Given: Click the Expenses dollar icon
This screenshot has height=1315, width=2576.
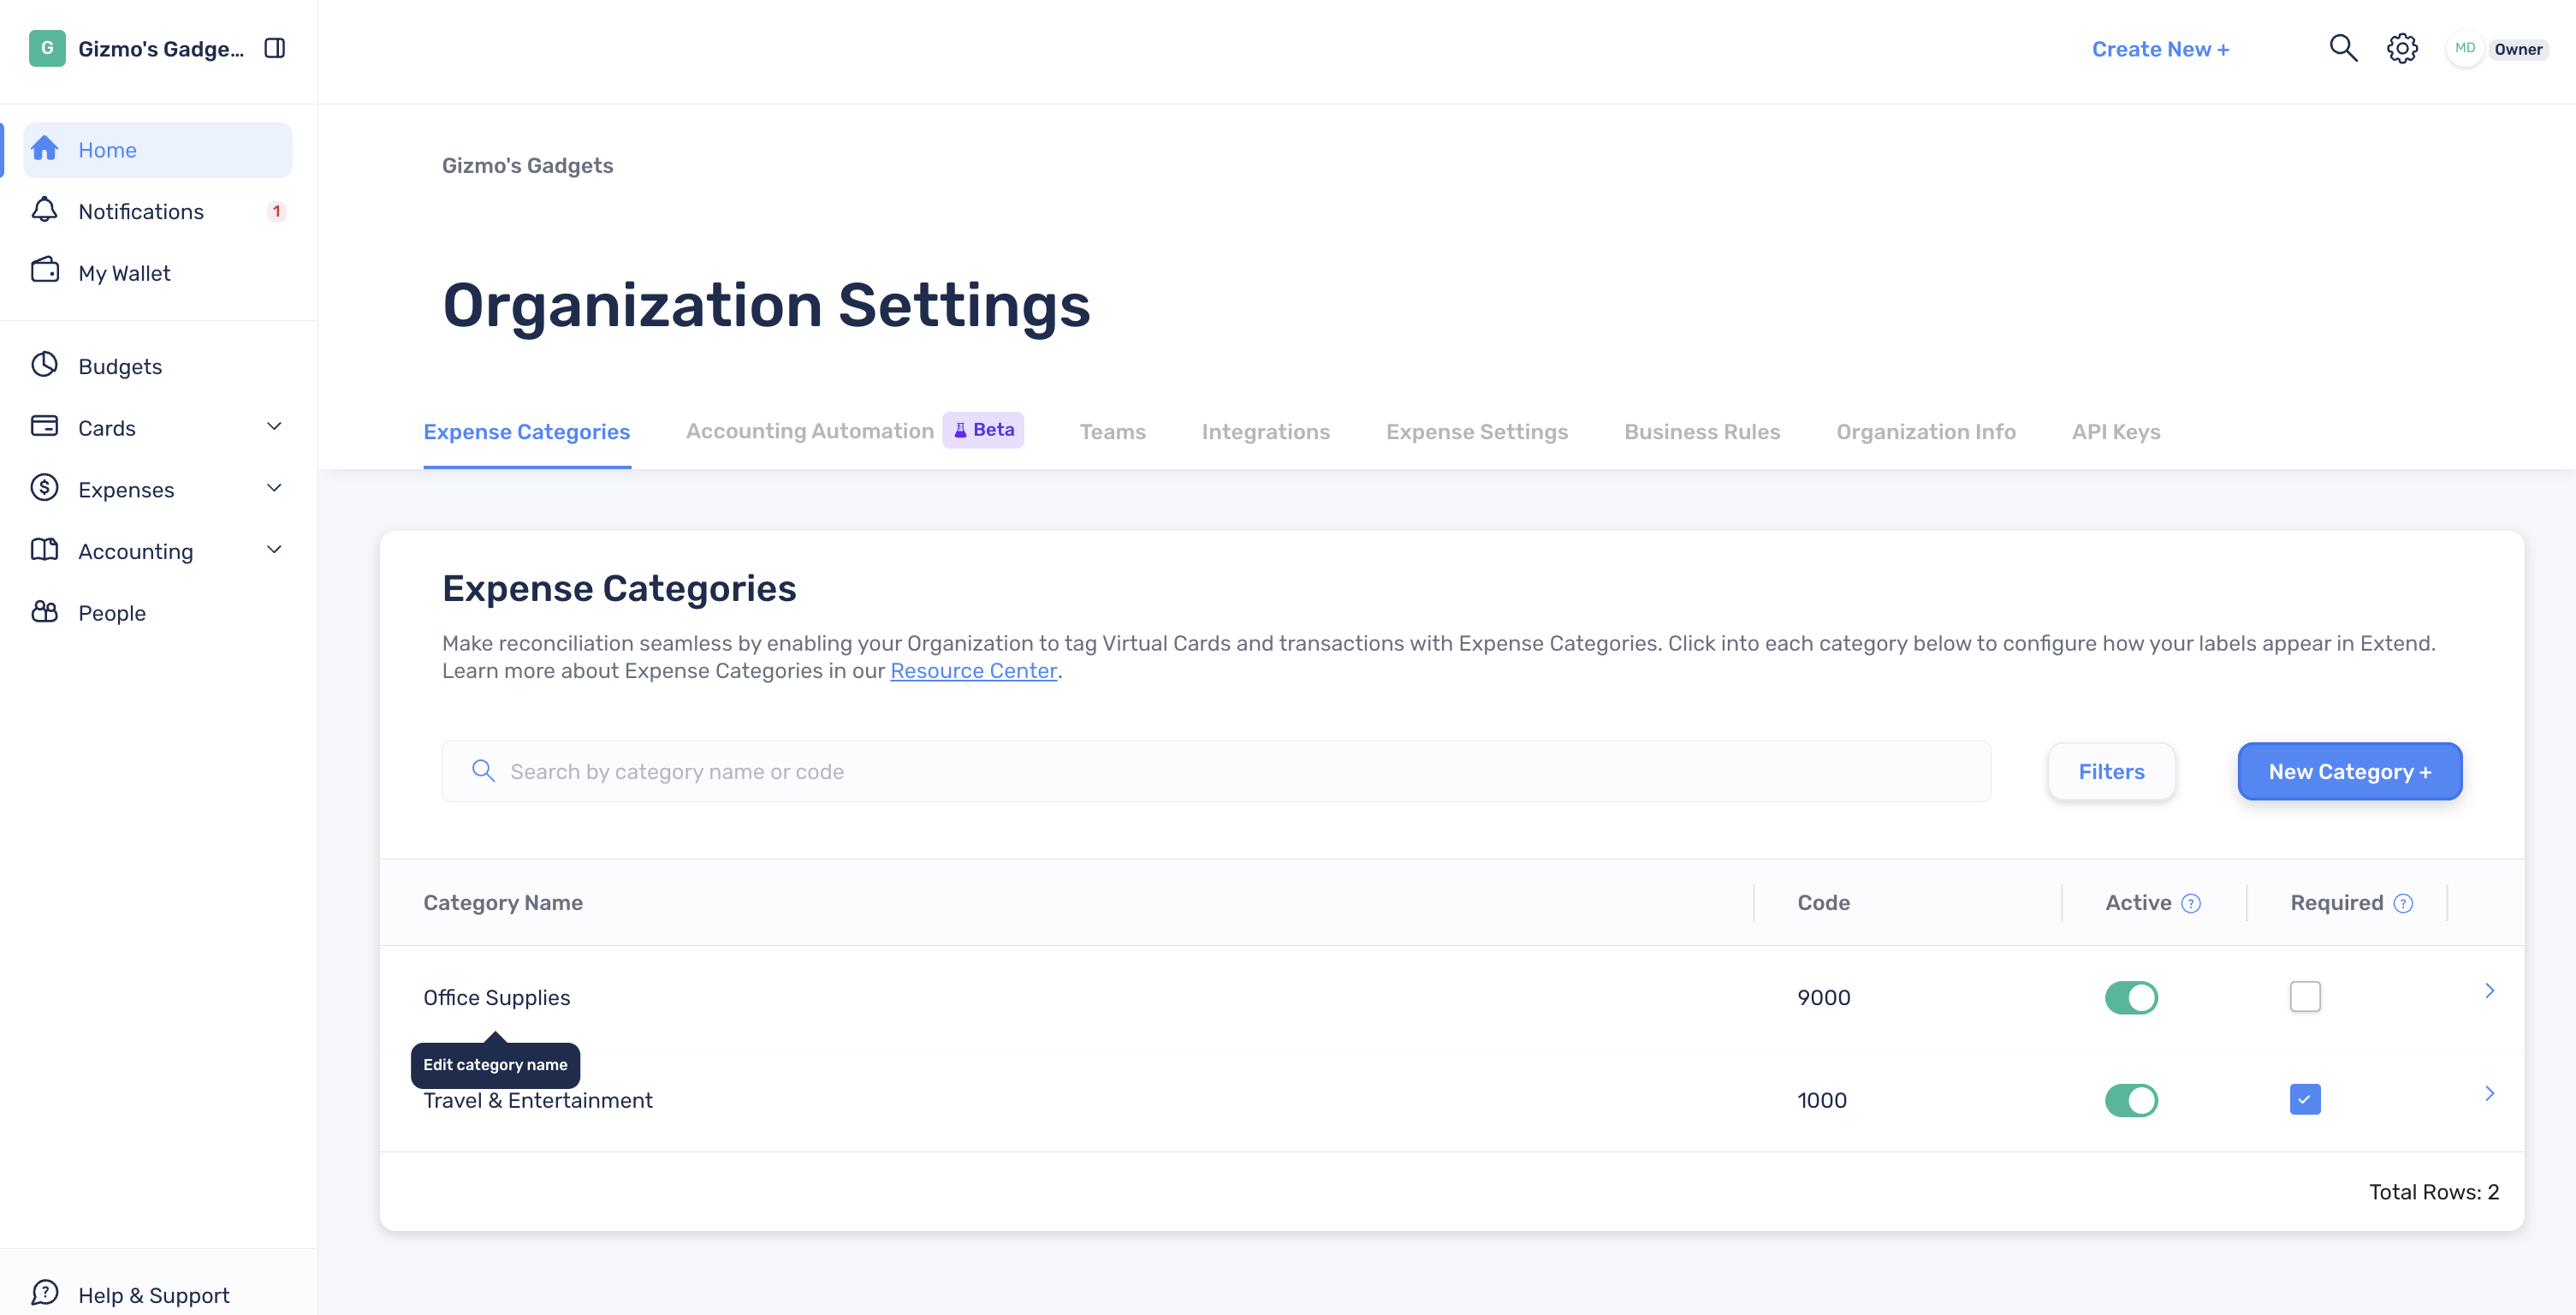Looking at the screenshot, I should point(44,488).
